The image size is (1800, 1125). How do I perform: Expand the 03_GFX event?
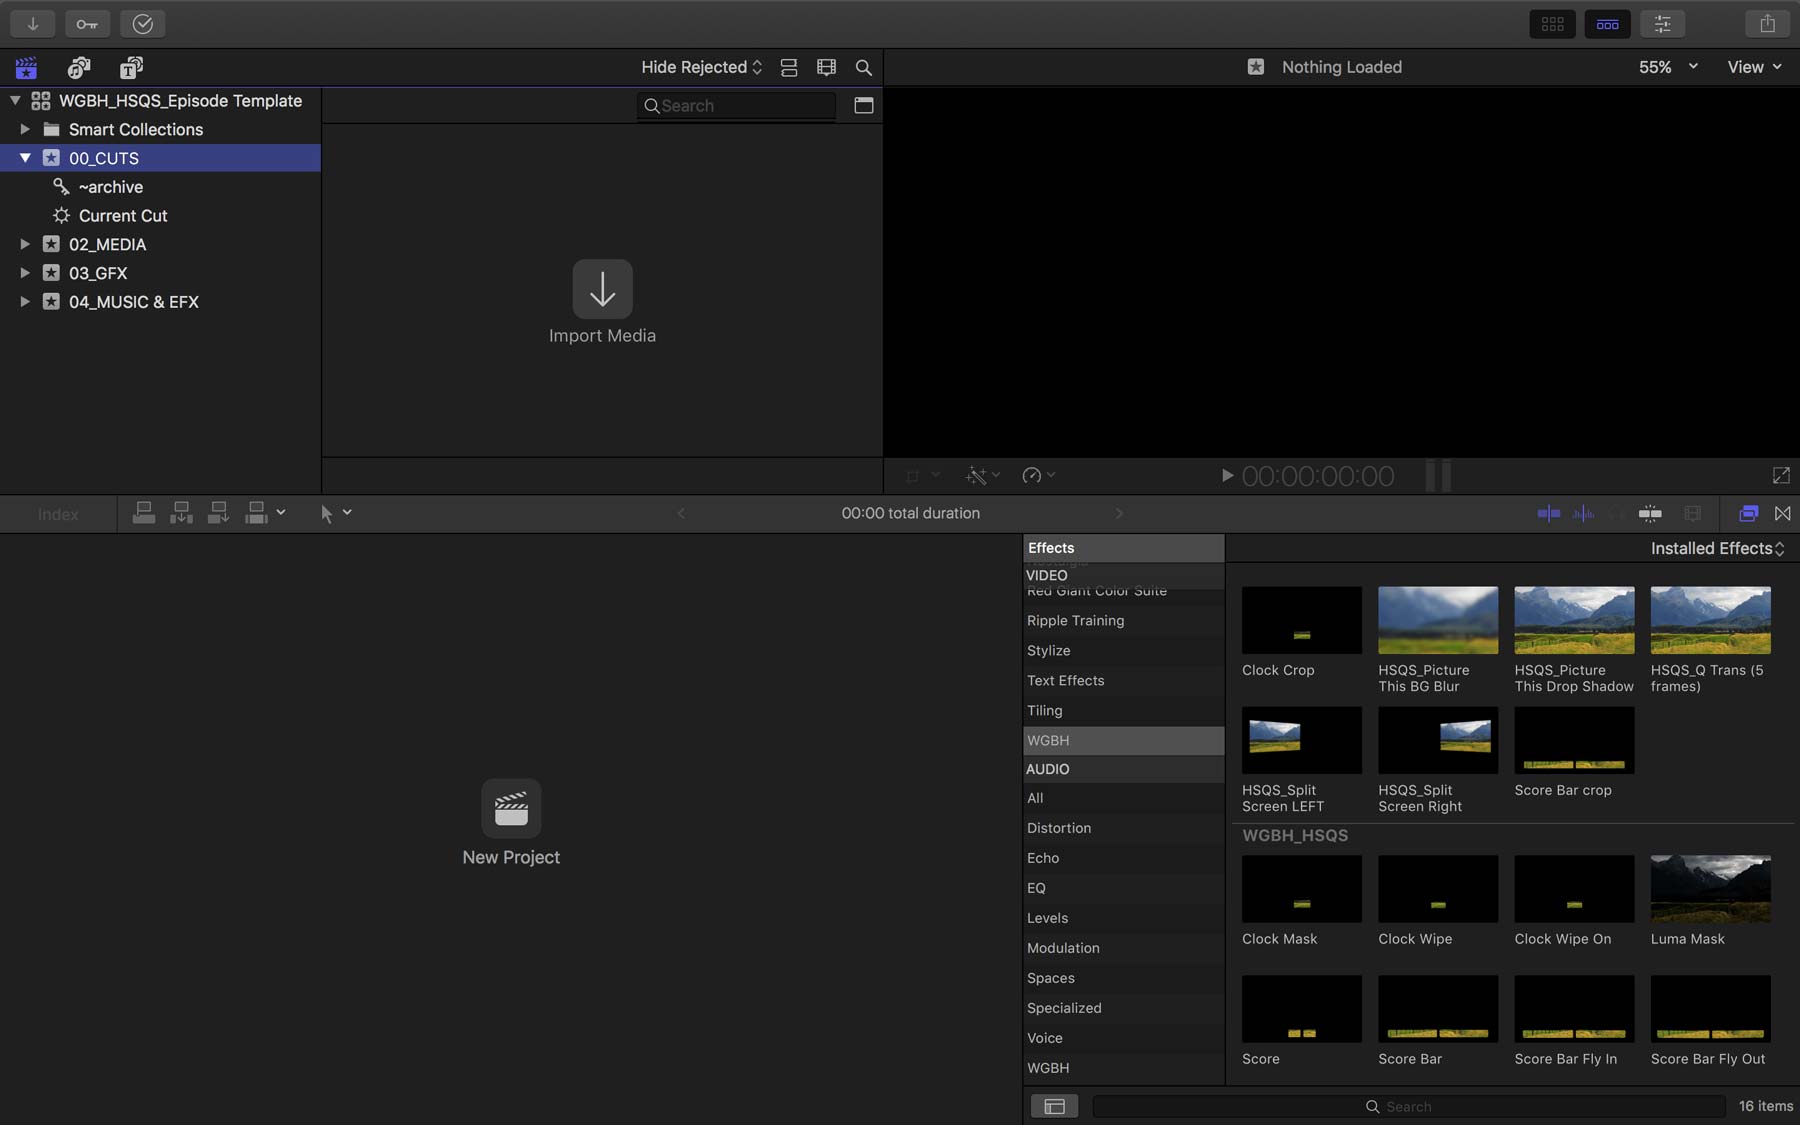pyautogui.click(x=25, y=273)
